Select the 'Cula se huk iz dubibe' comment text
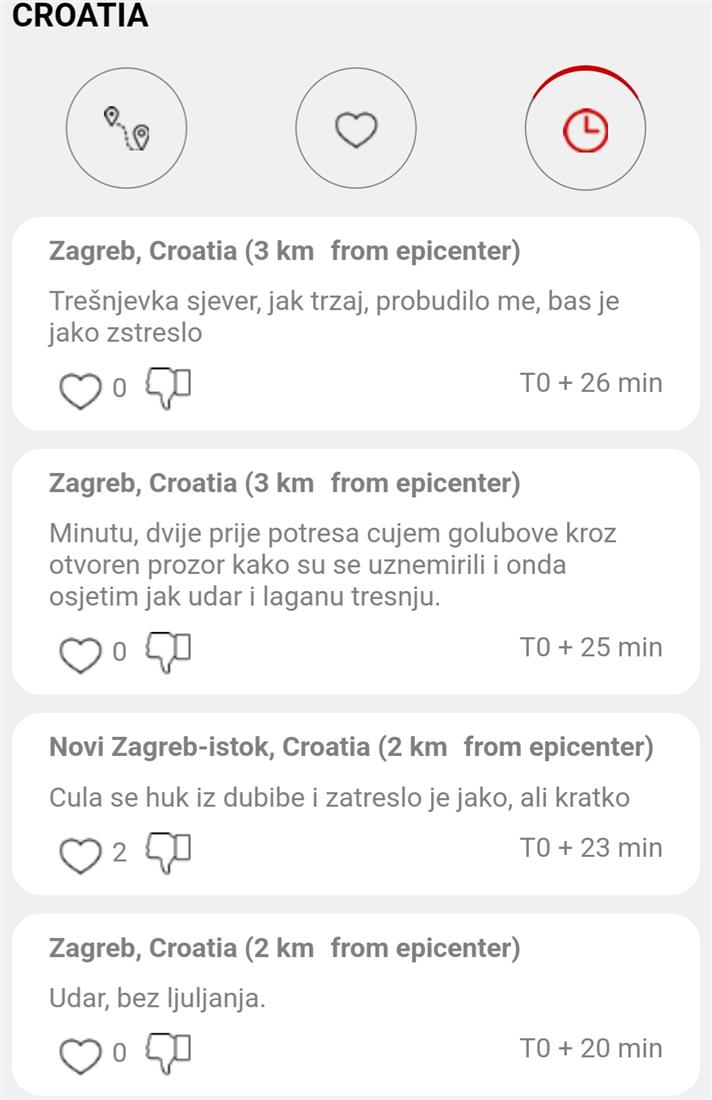 pos(339,799)
